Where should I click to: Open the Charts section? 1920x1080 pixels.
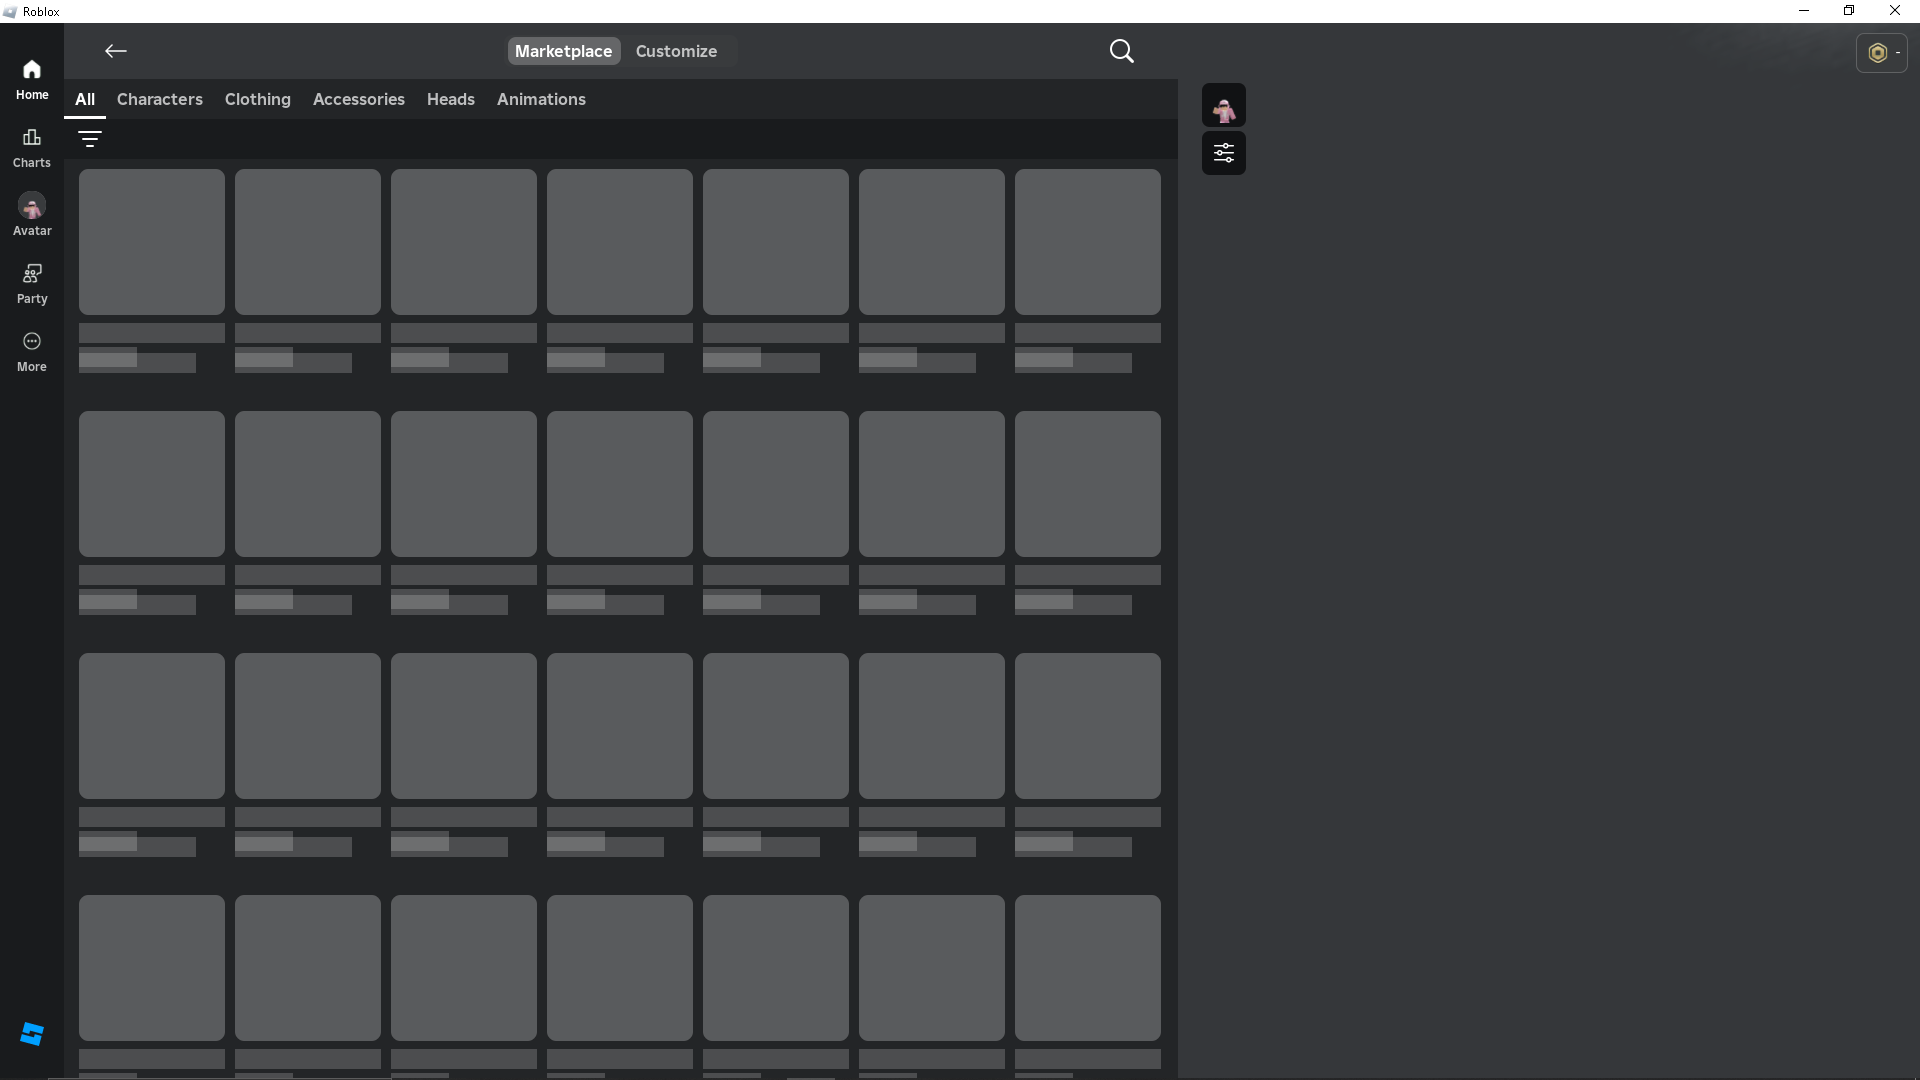pyautogui.click(x=32, y=148)
